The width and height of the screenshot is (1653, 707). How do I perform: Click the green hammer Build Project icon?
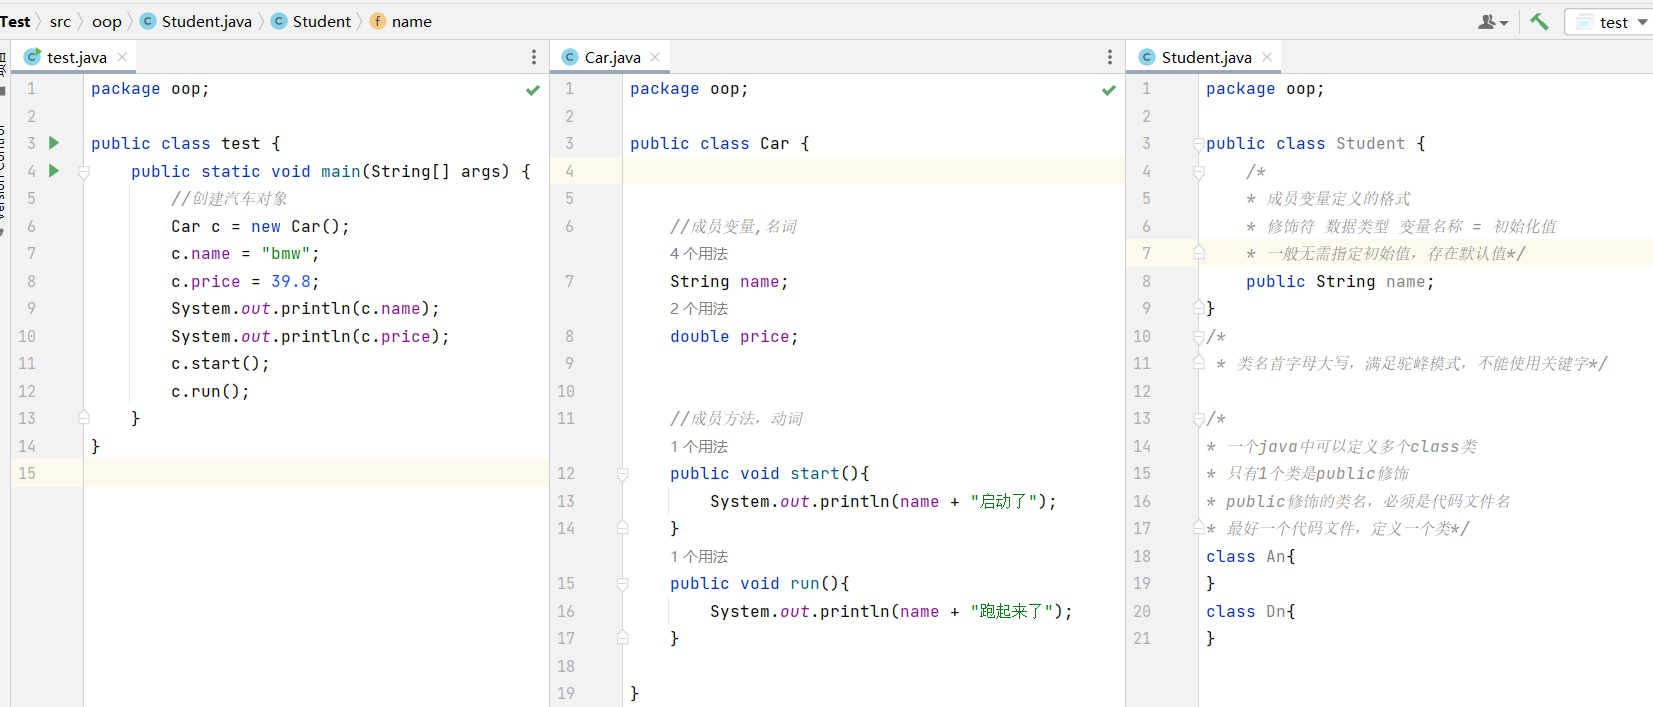tap(1539, 21)
